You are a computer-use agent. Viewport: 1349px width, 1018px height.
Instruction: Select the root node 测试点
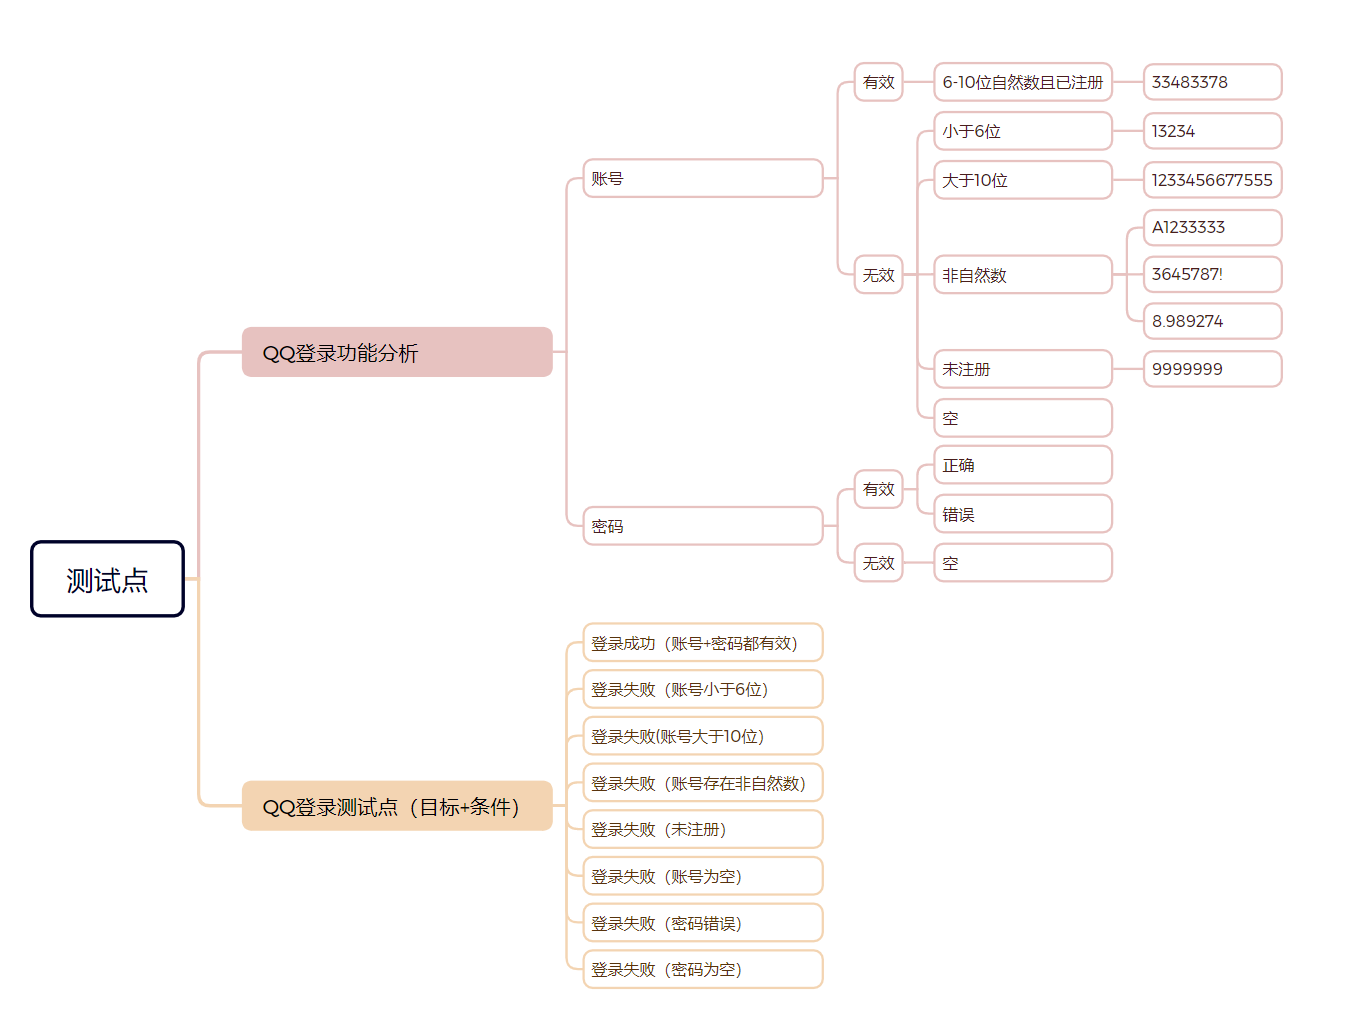coord(107,579)
